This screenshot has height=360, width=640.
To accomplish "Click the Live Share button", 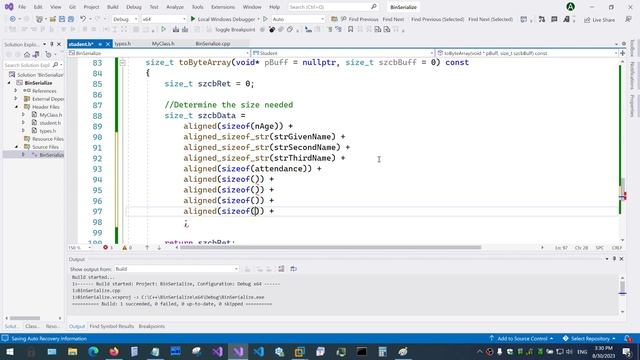I will click(x=599, y=20).
